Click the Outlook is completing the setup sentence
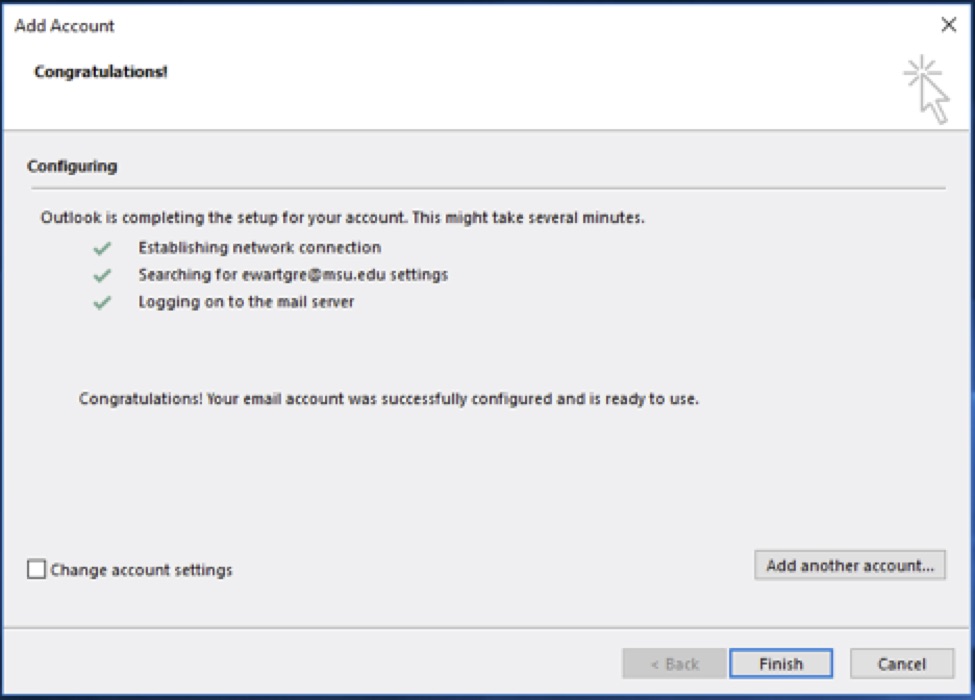 (342, 217)
